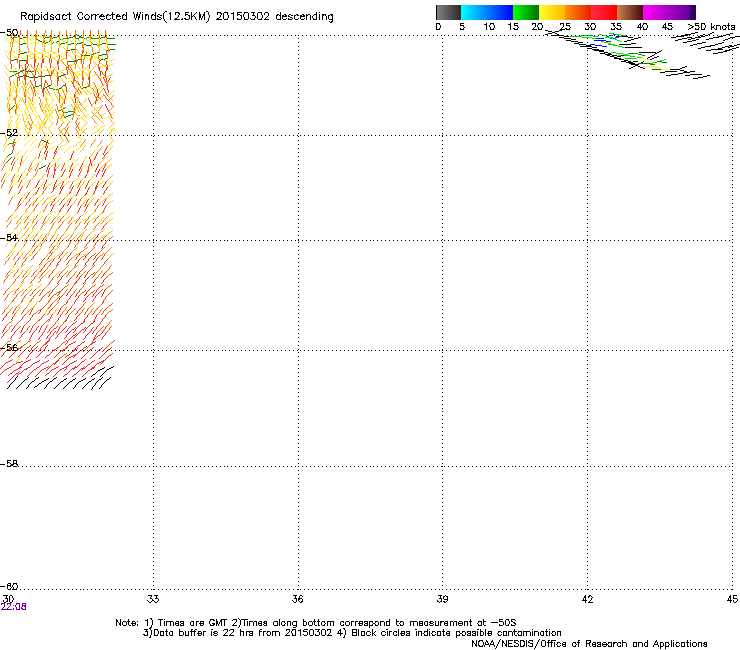Click the '10' legend scale number
The image size is (740, 650).
[x=489, y=27]
